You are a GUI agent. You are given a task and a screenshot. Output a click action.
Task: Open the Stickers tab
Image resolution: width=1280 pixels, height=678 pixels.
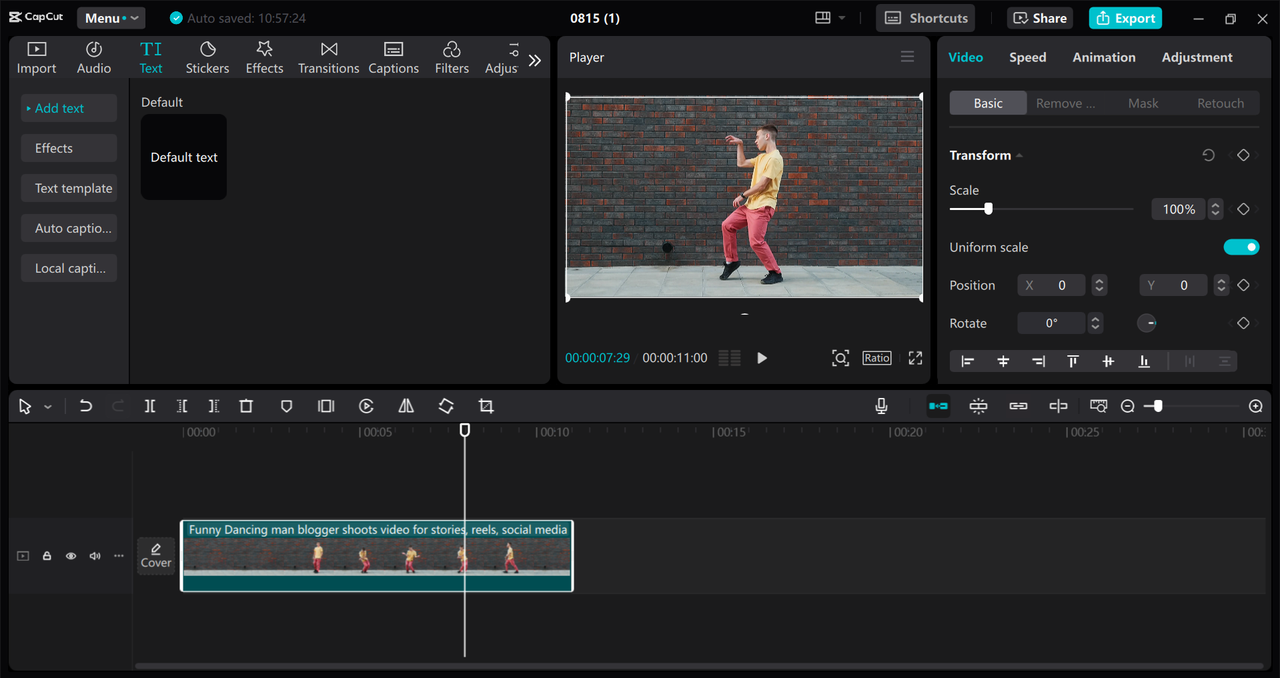coord(207,58)
